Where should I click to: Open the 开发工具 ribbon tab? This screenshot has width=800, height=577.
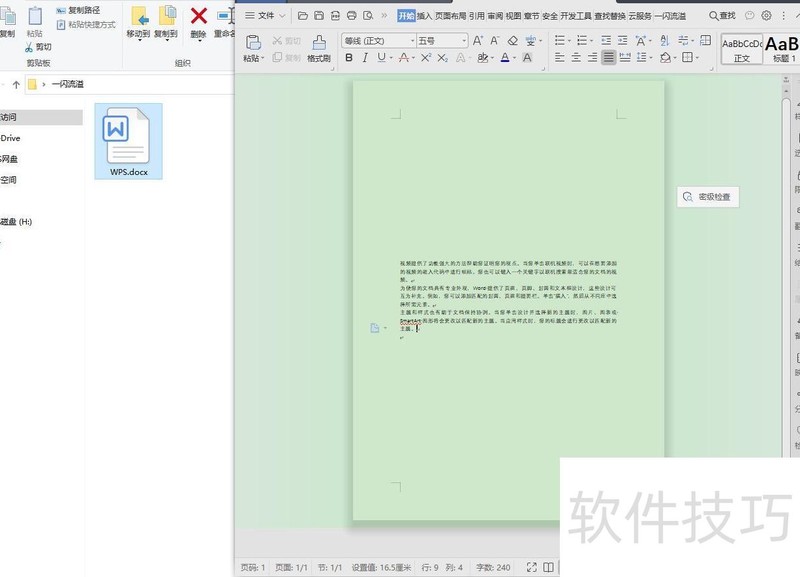coord(576,16)
